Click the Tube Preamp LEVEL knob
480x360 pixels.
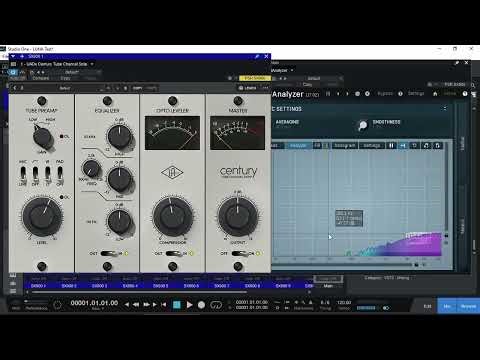(42, 217)
